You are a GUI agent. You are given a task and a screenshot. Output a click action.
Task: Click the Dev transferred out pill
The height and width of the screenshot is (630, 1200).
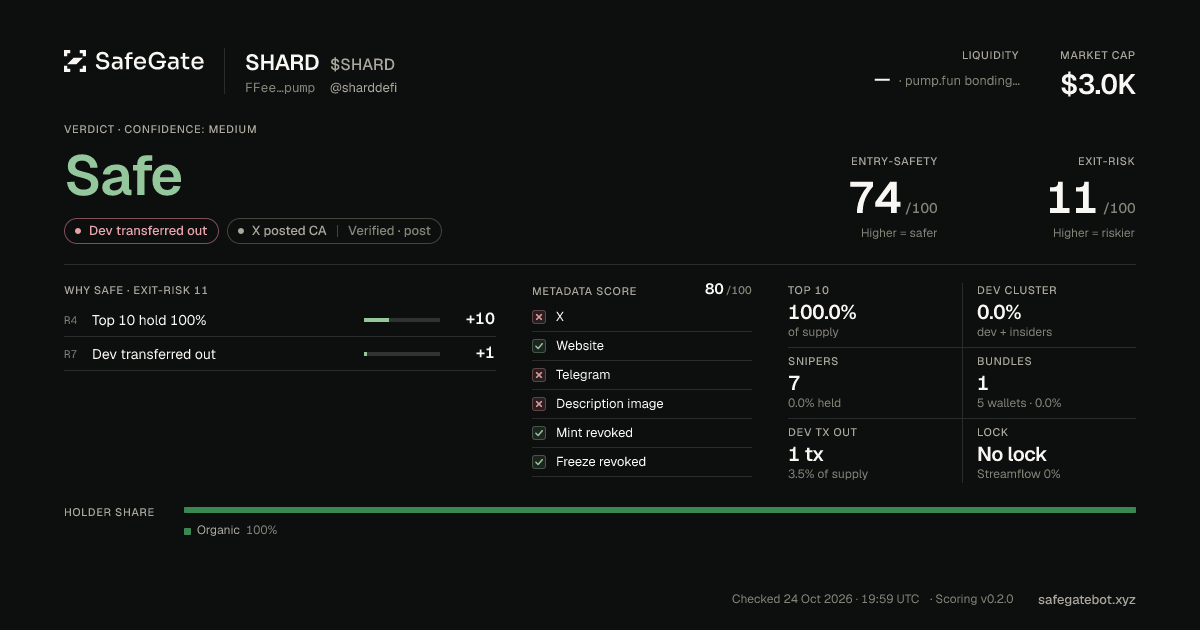pos(141,231)
